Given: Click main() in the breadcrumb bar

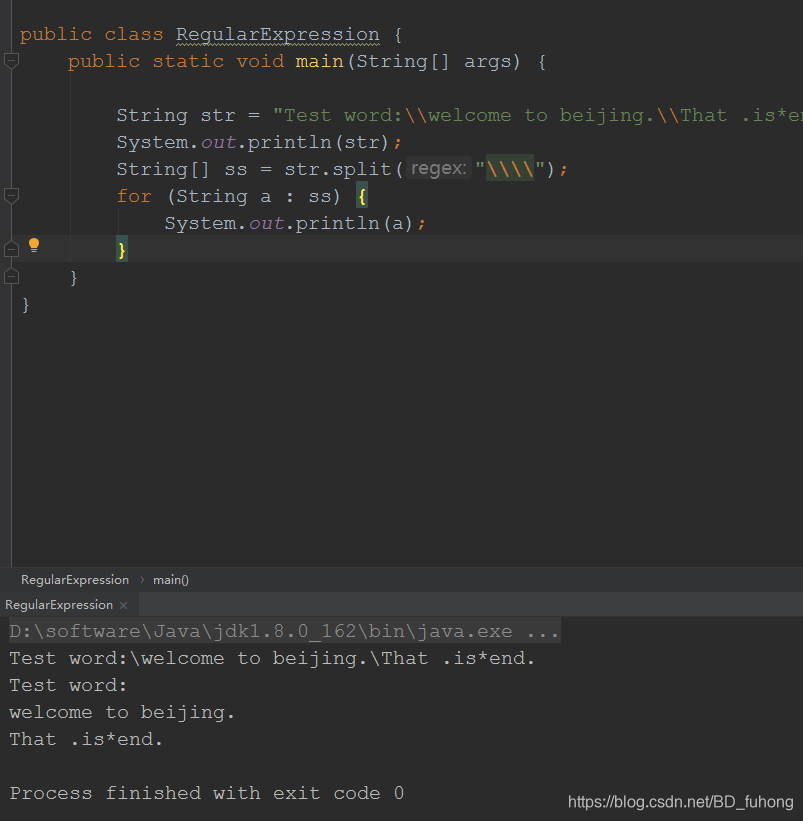Looking at the screenshot, I should pyautogui.click(x=171, y=580).
